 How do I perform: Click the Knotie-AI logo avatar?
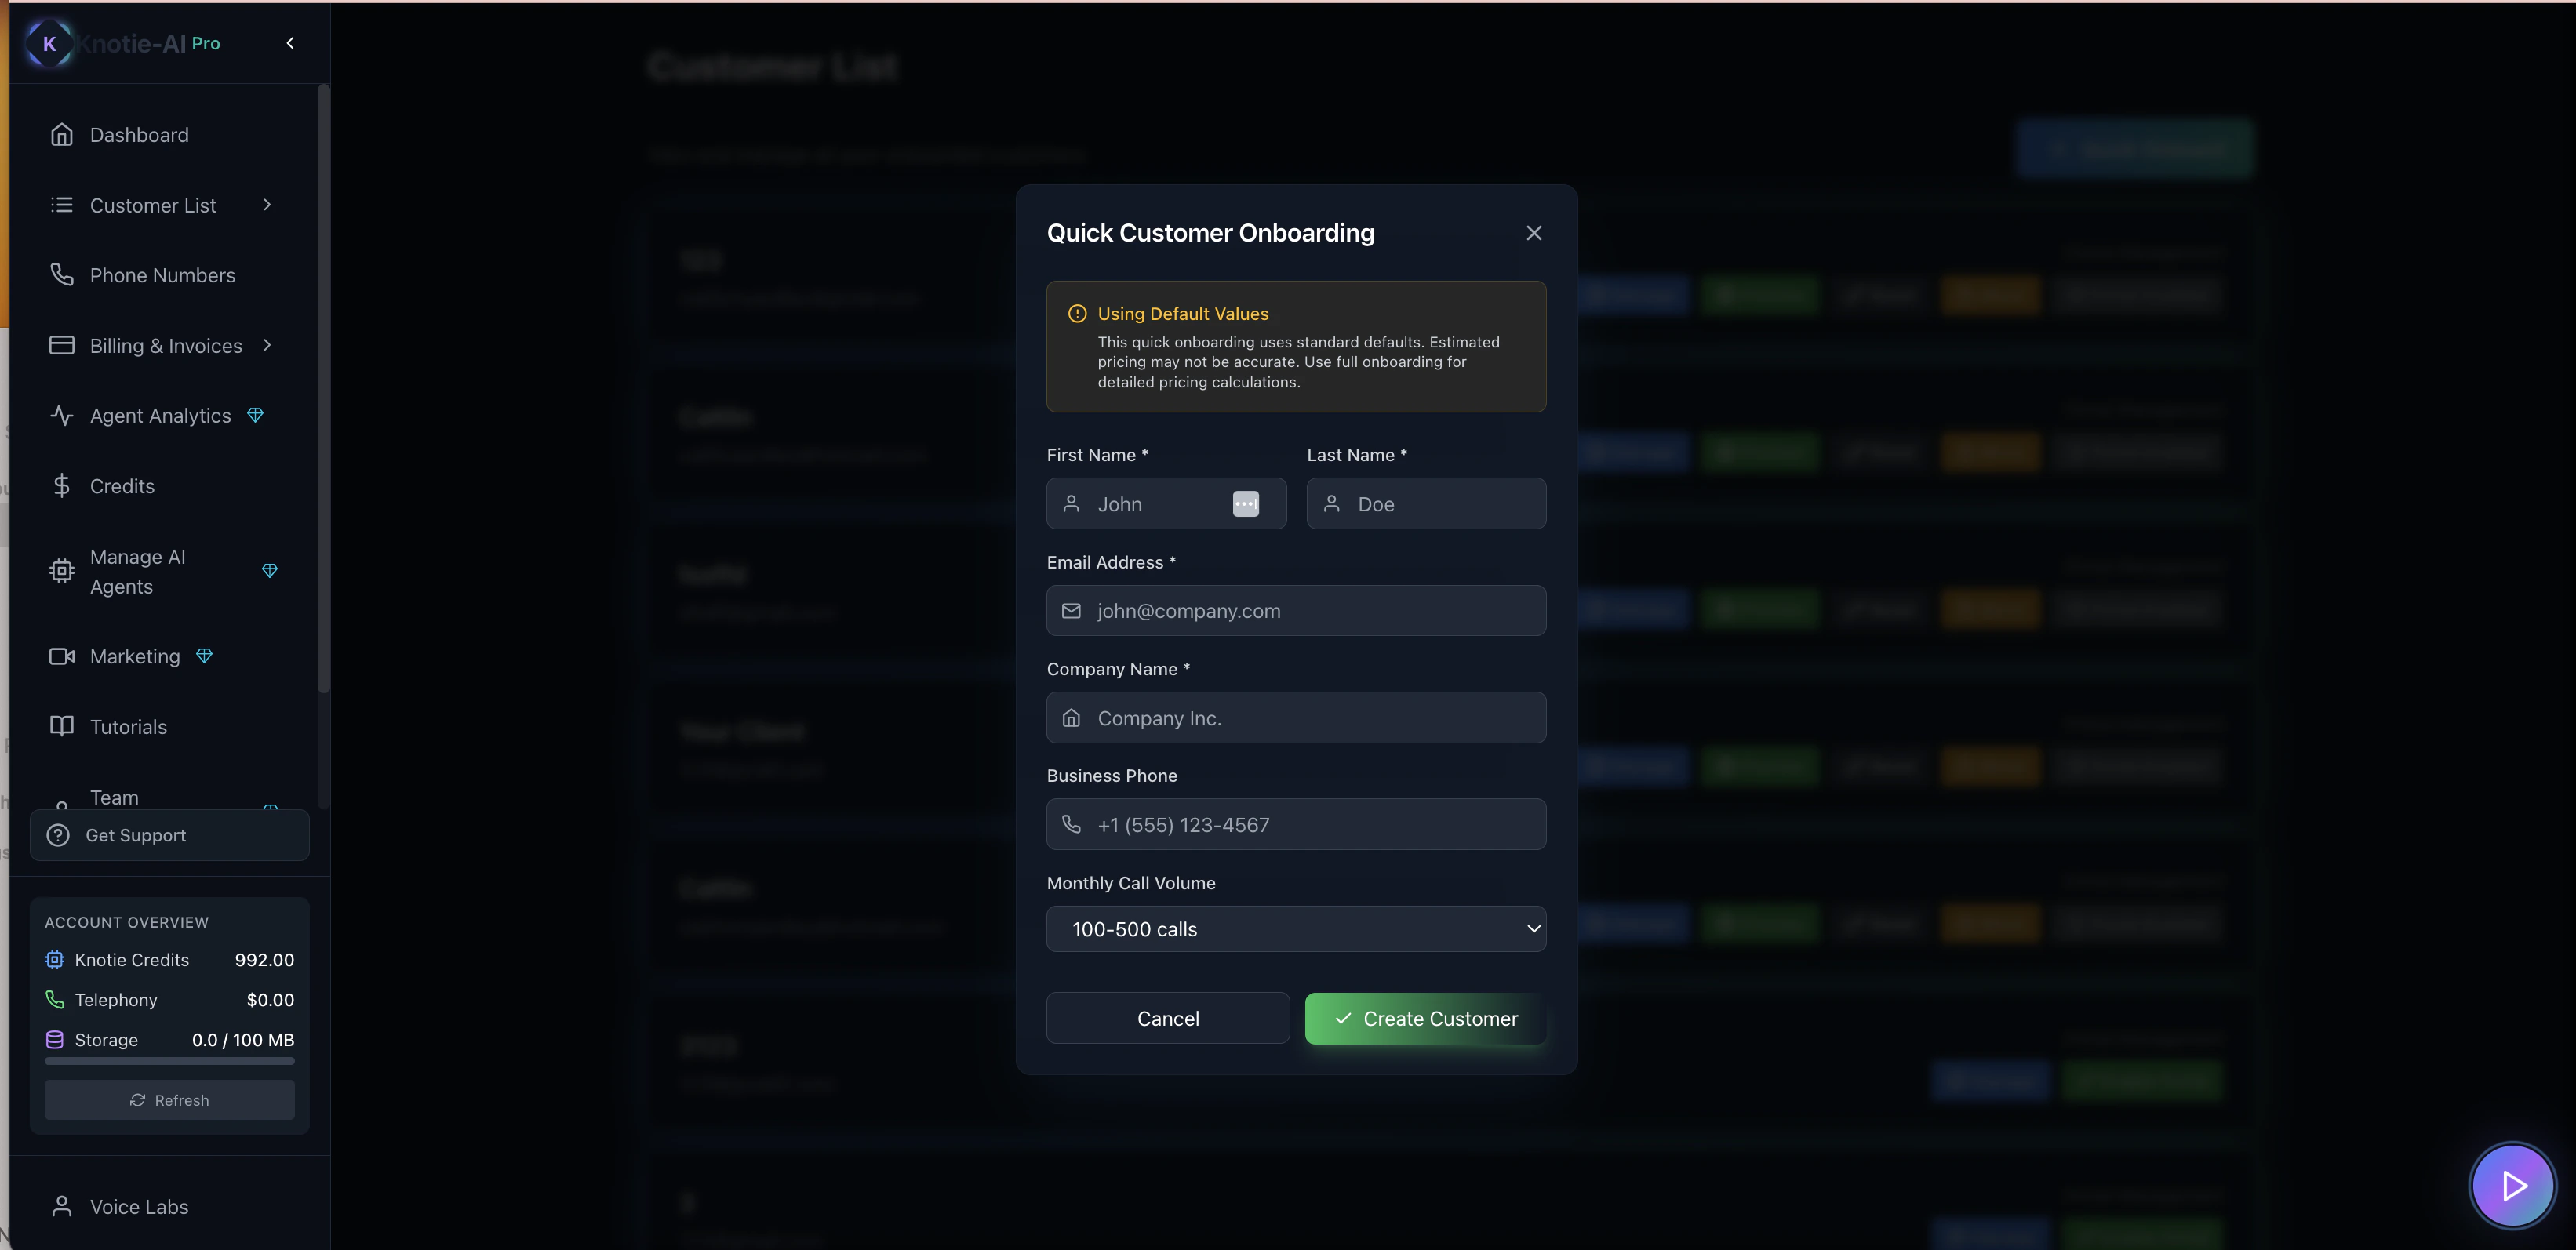click(48, 43)
